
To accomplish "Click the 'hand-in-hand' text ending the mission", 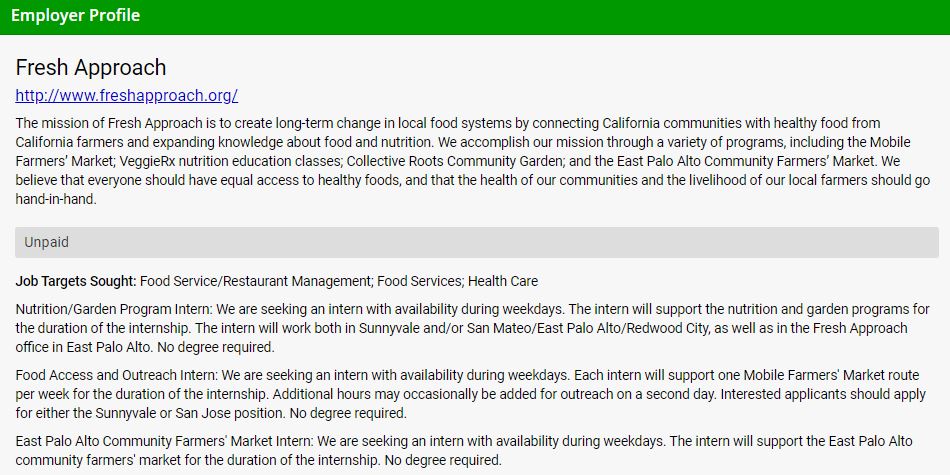I will point(58,199).
